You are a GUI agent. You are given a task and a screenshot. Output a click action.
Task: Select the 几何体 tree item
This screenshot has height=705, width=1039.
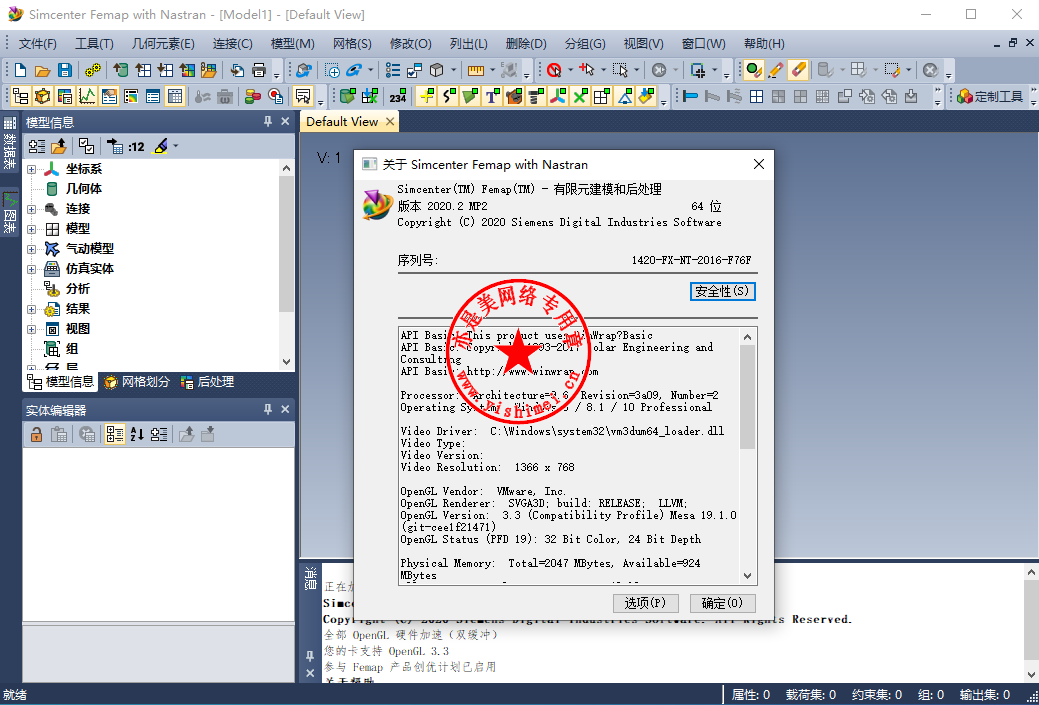[83, 189]
